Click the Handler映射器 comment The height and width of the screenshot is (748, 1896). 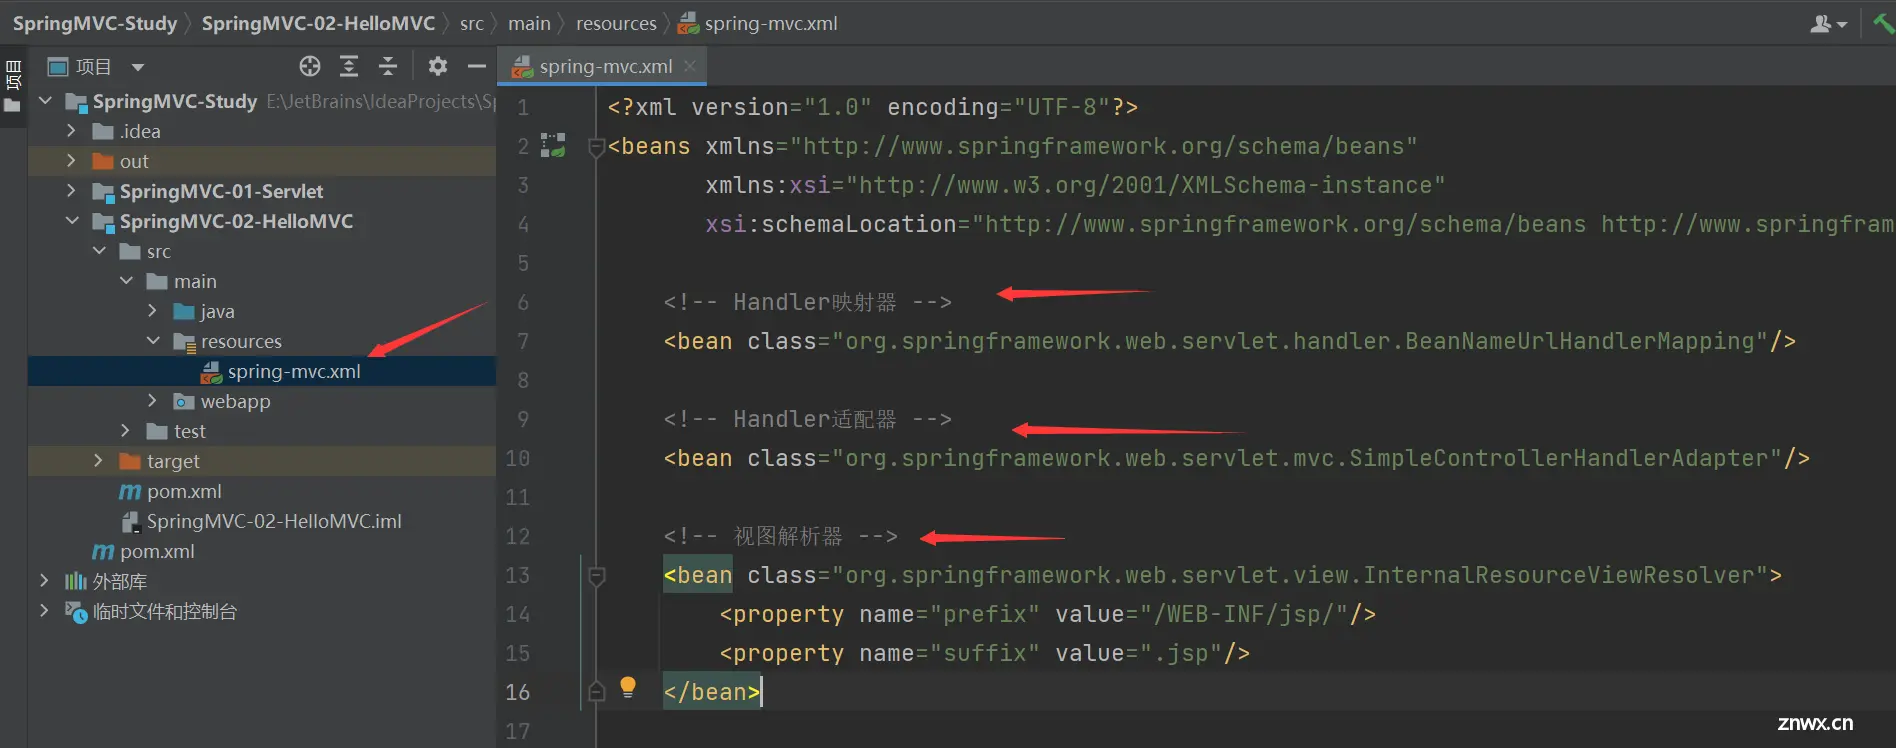(808, 302)
